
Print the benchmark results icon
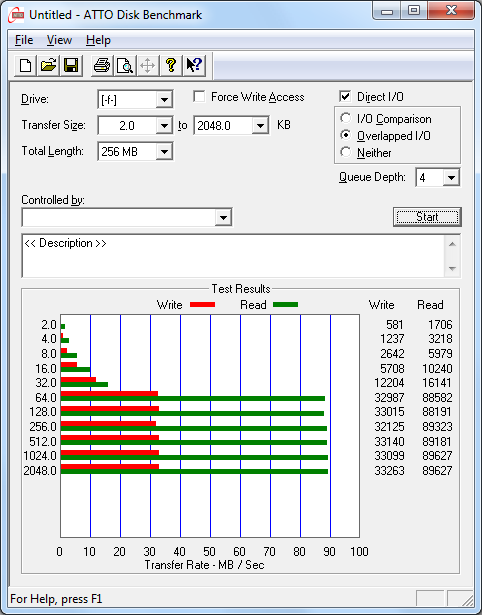(102, 65)
